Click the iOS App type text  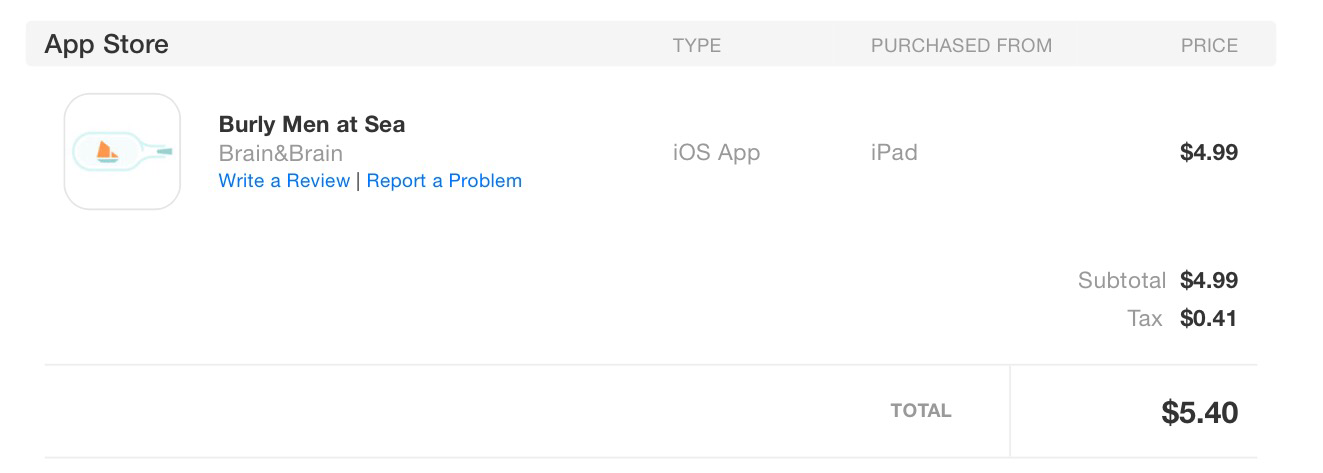point(716,153)
